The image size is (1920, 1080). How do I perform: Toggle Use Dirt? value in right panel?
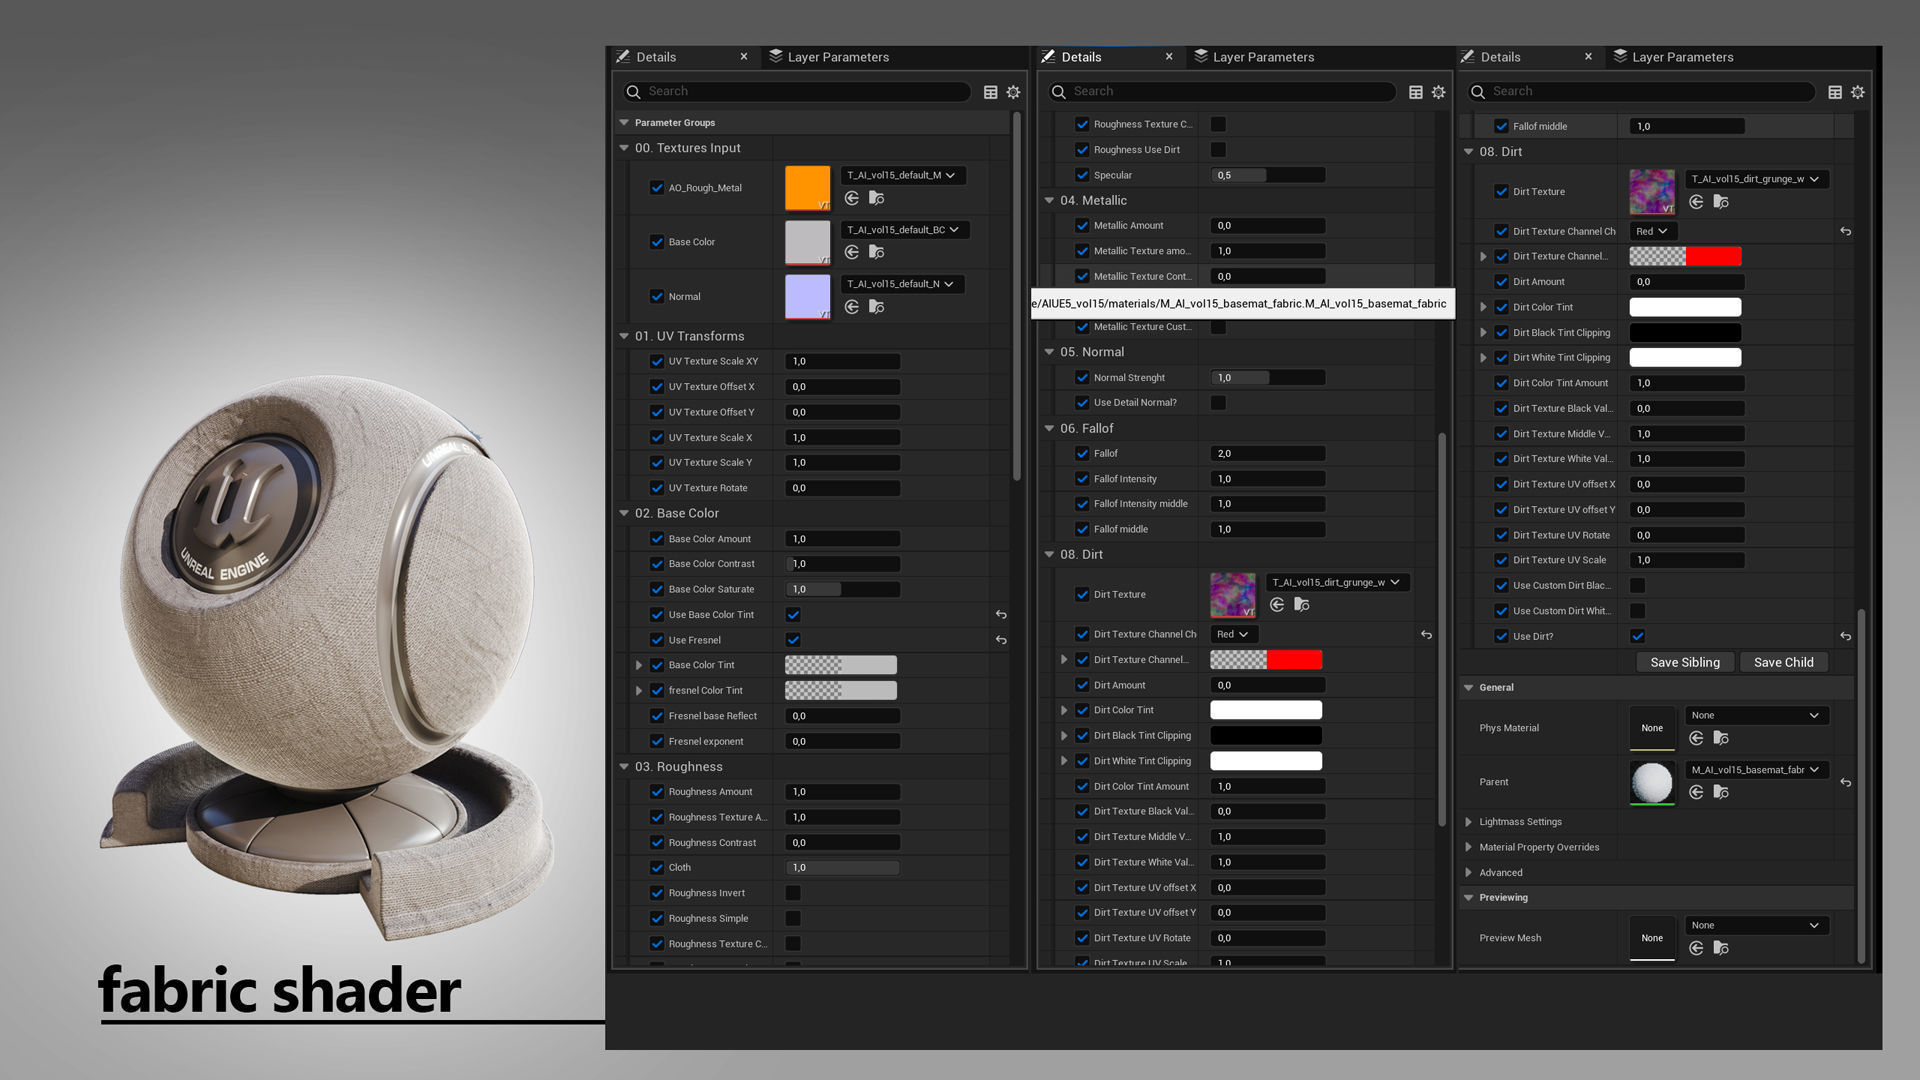point(1637,636)
